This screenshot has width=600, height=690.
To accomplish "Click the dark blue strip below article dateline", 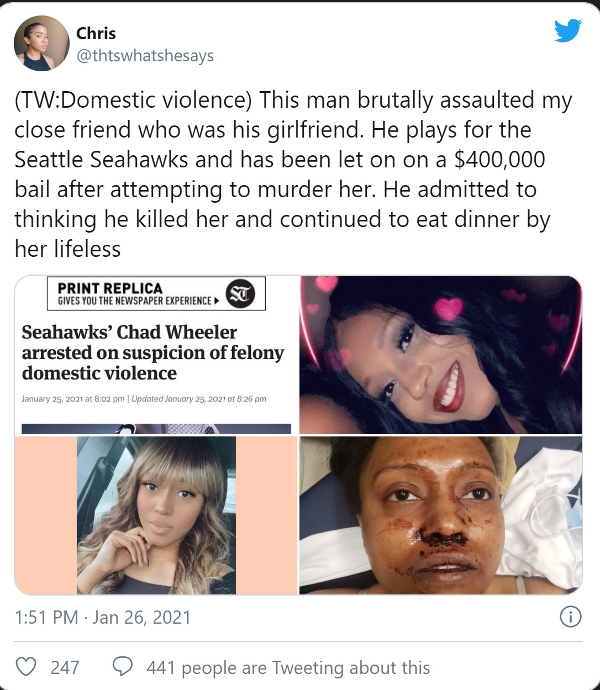I will (156, 429).
